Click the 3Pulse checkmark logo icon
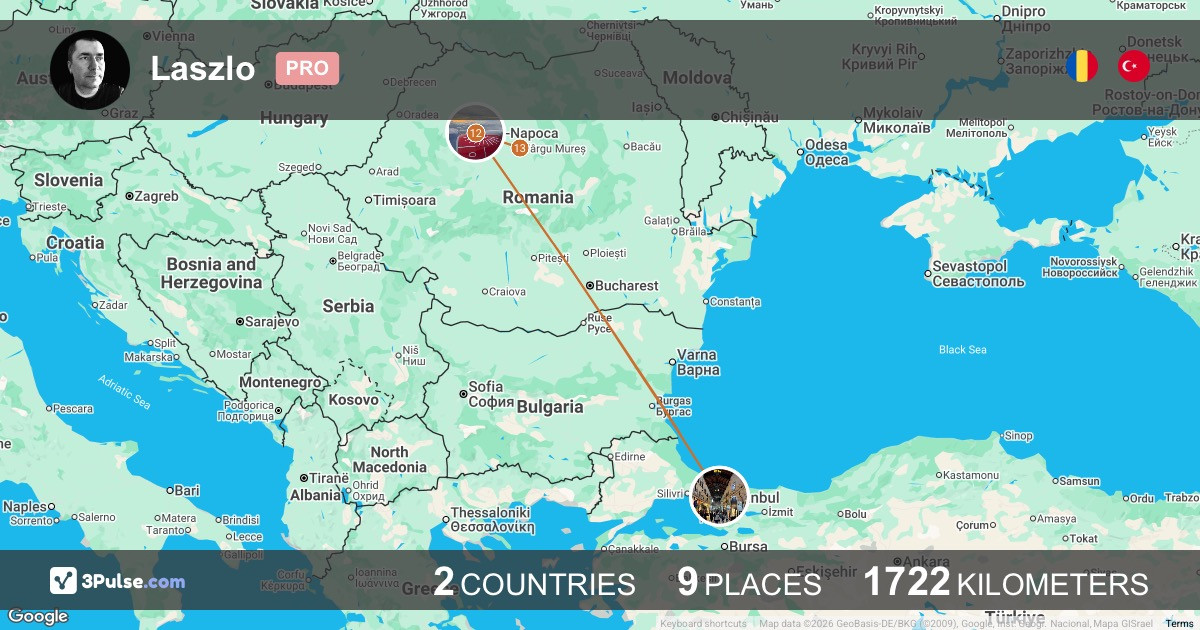This screenshot has width=1200, height=630. [63, 581]
